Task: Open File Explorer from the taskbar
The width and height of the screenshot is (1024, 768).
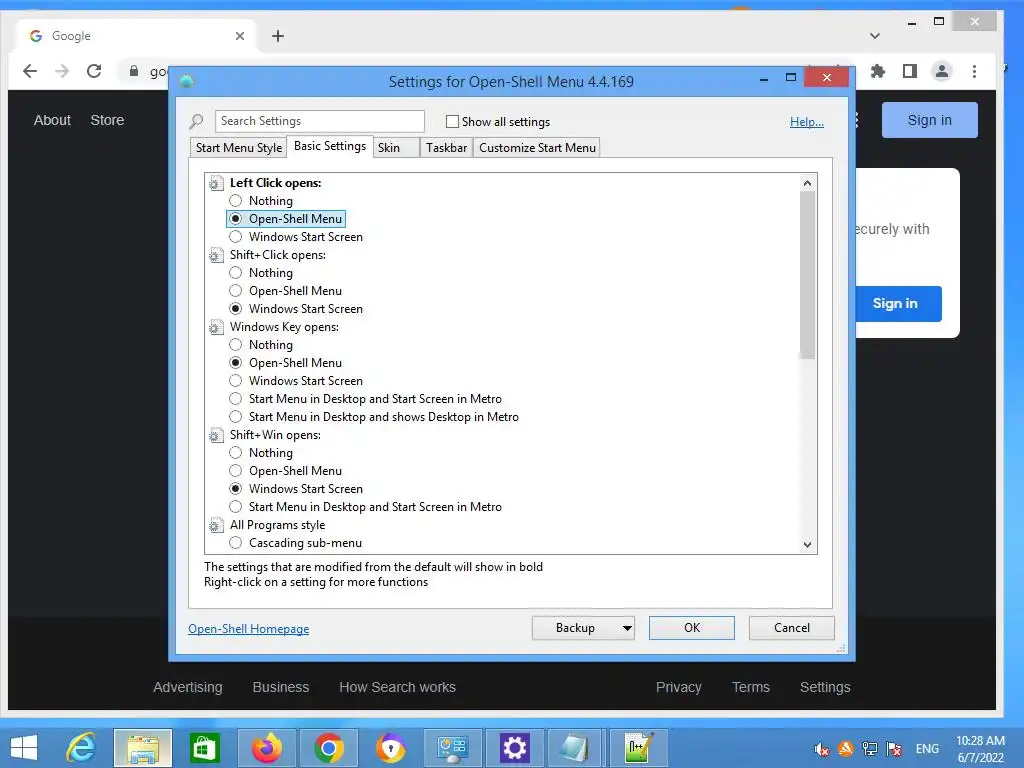Action: tap(143, 748)
